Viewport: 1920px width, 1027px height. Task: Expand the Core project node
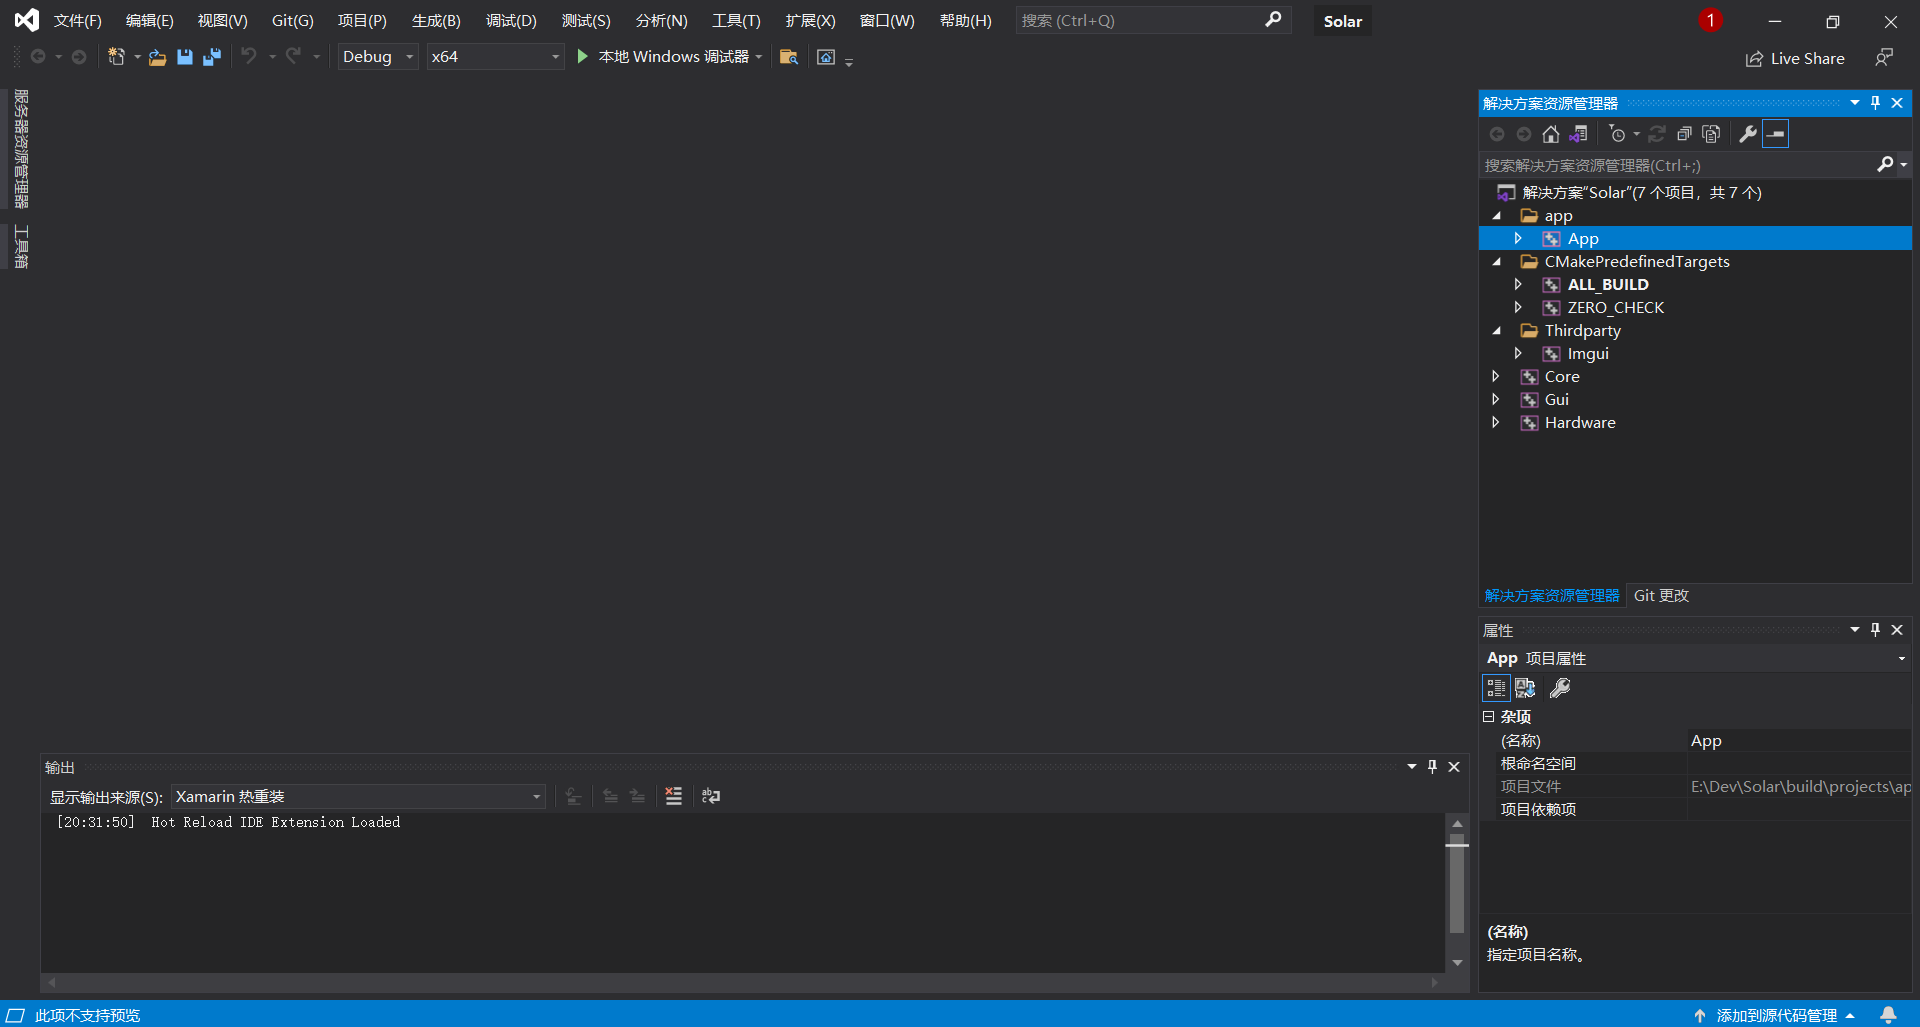(1496, 377)
